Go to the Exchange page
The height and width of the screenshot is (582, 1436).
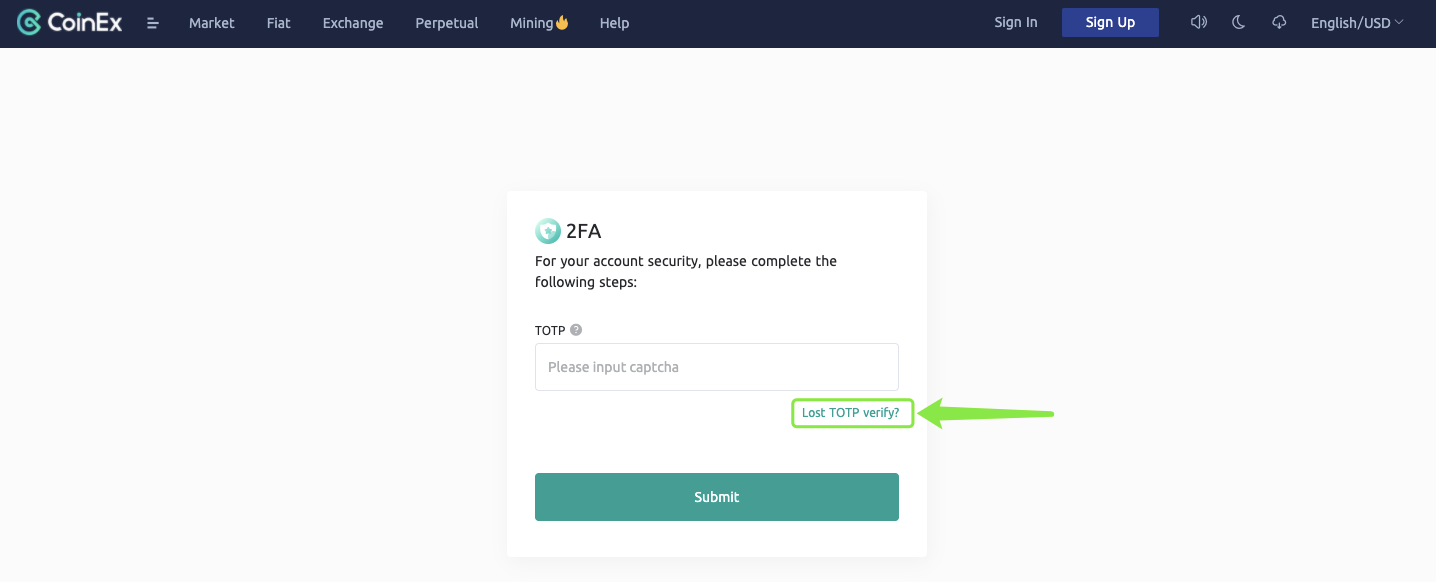[x=353, y=23]
